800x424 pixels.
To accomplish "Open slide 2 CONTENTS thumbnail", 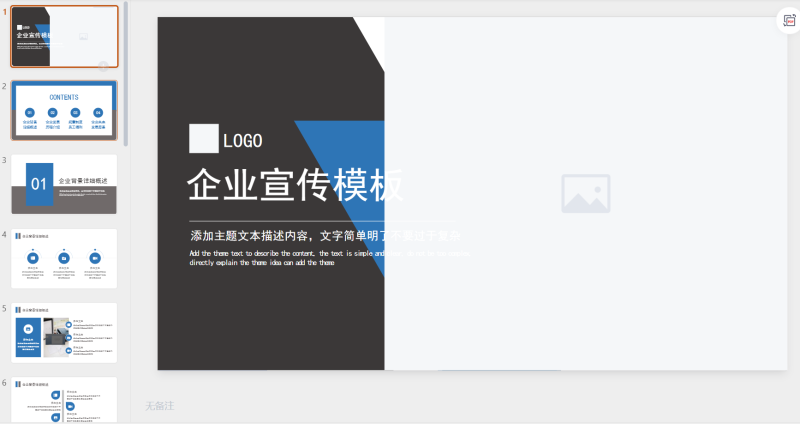I will point(64,110).
